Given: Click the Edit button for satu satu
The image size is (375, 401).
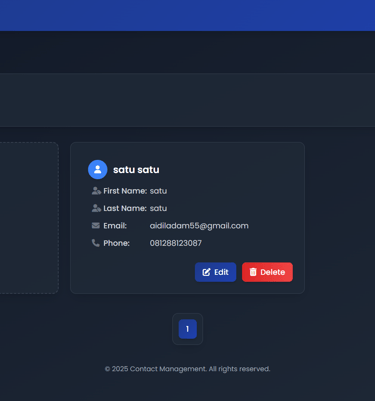Looking at the screenshot, I should click(x=215, y=272).
